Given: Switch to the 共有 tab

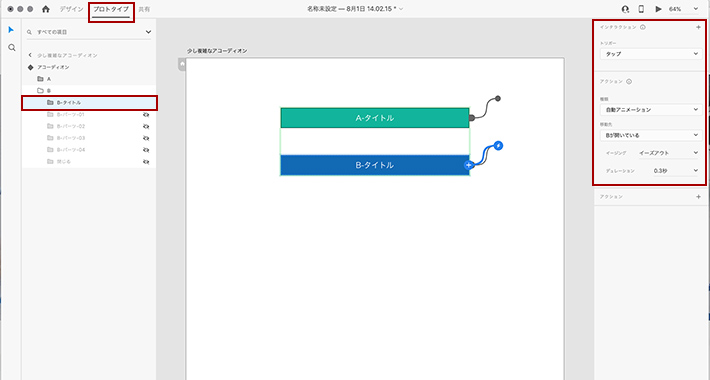Looking at the screenshot, I should point(144,9).
